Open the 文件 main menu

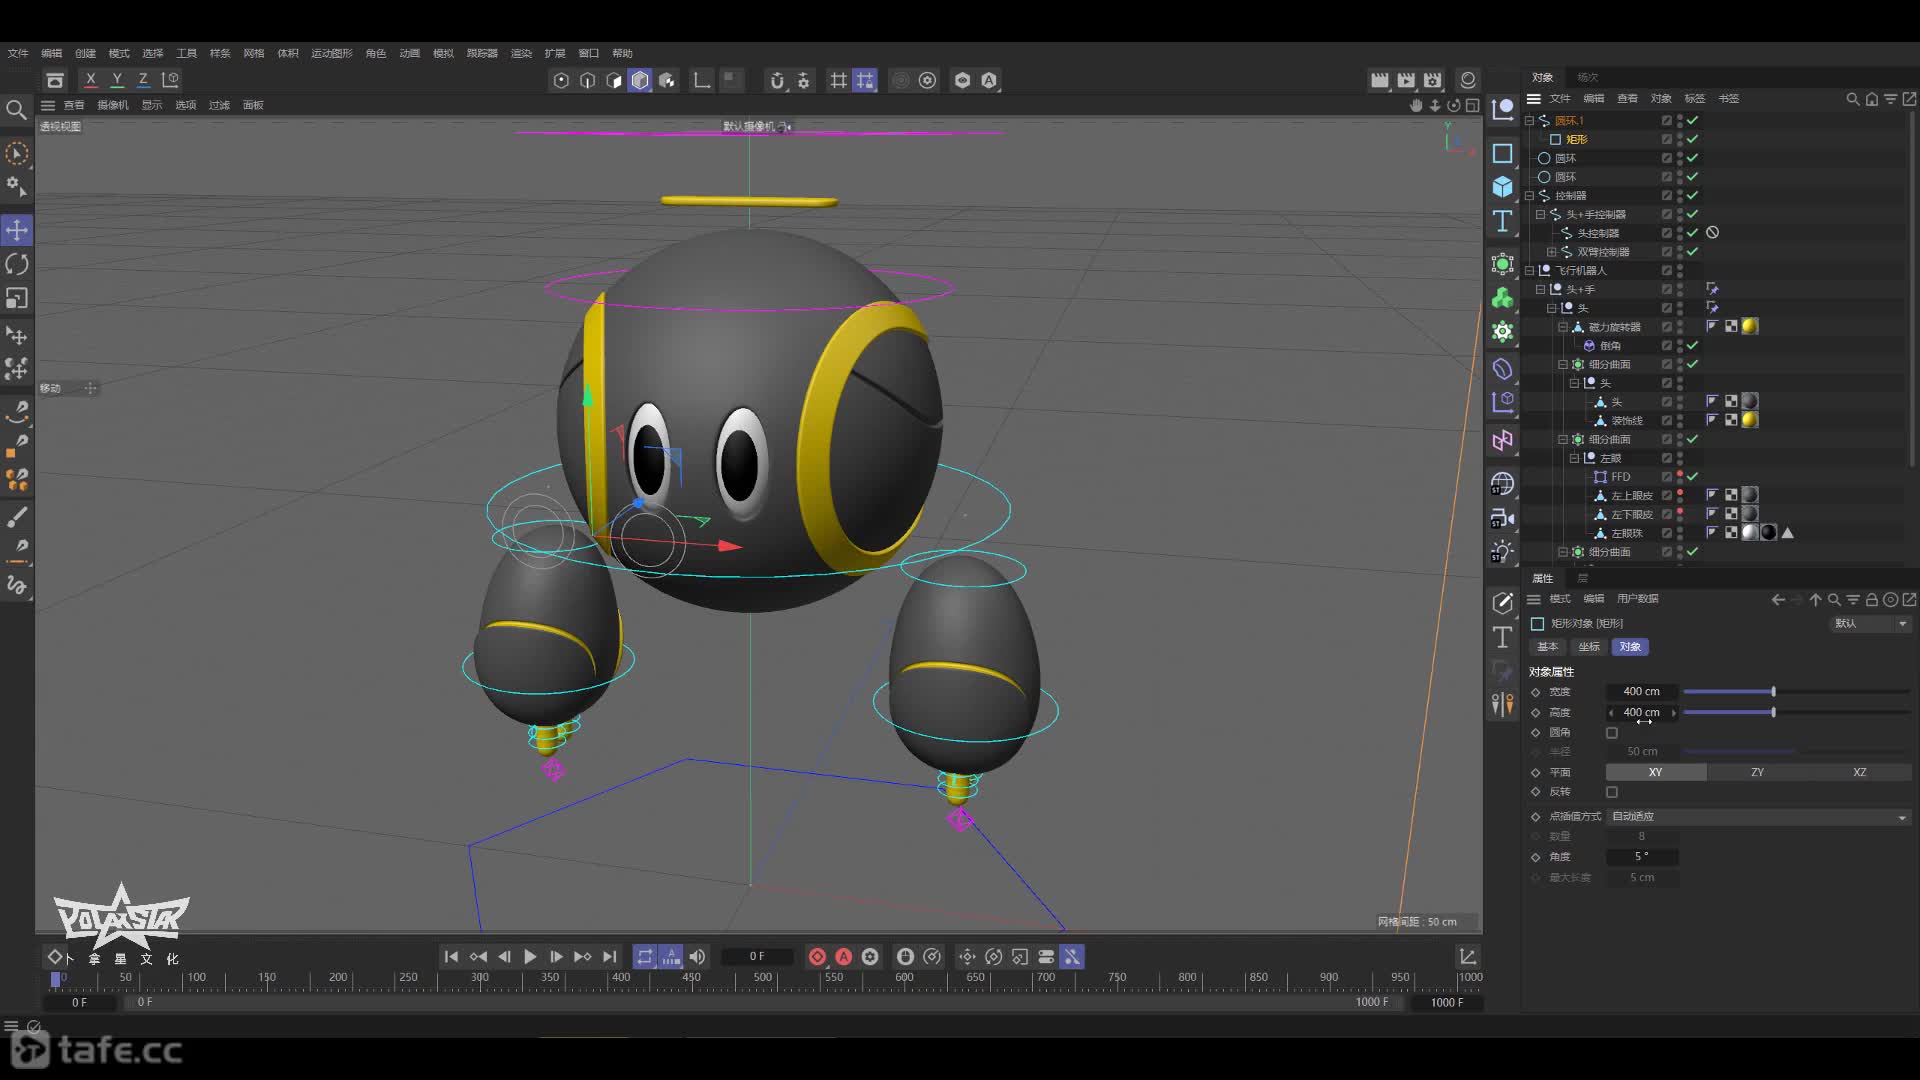pos(18,53)
